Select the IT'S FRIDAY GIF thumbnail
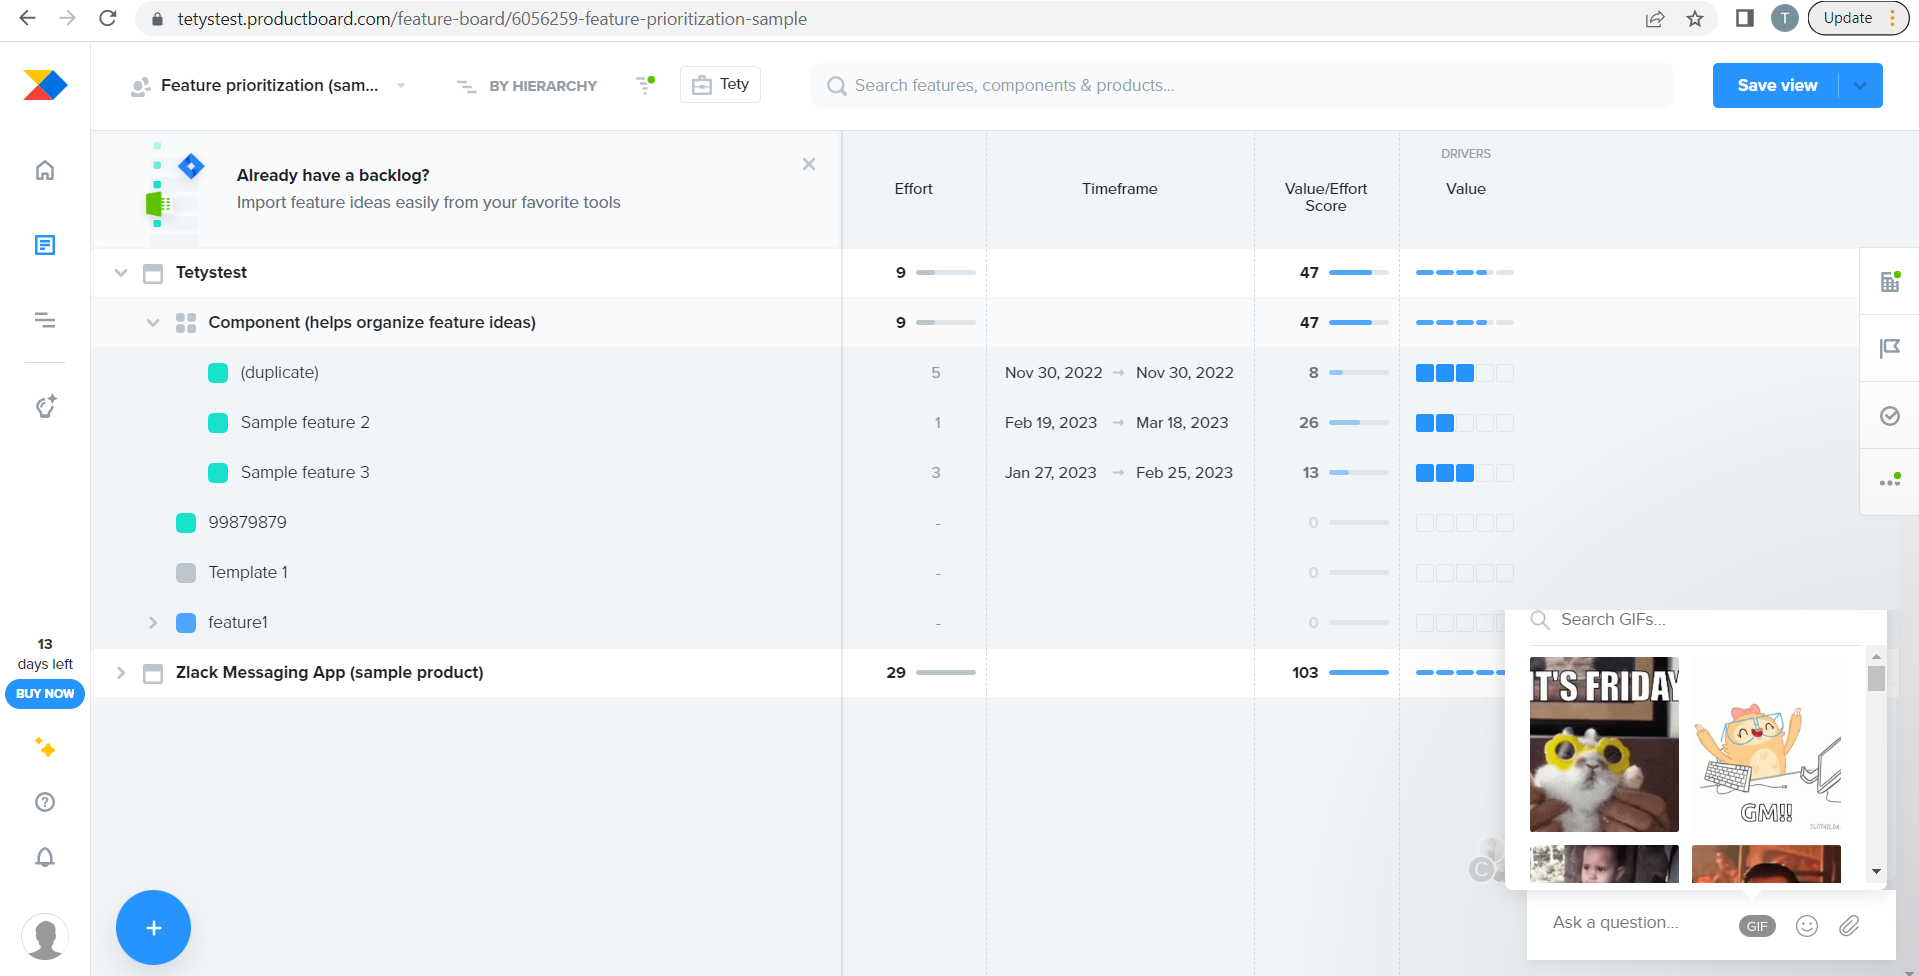The height and width of the screenshot is (976, 1919). 1604,744
